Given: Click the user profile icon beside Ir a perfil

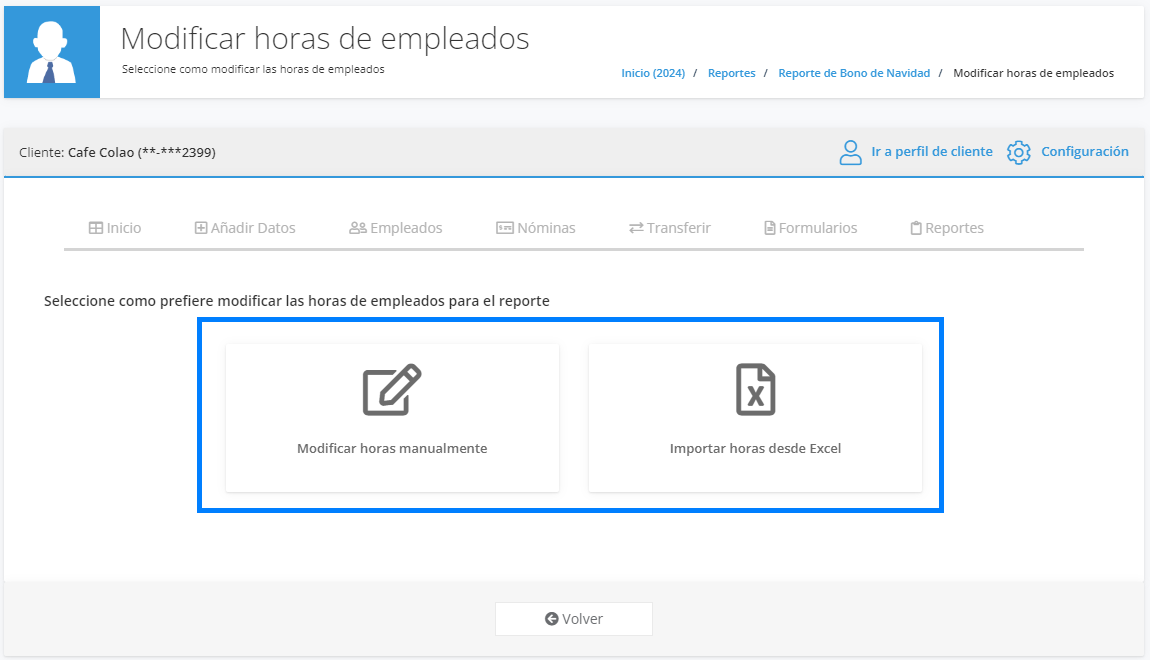Looking at the screenshot, I should click(851, 153).
